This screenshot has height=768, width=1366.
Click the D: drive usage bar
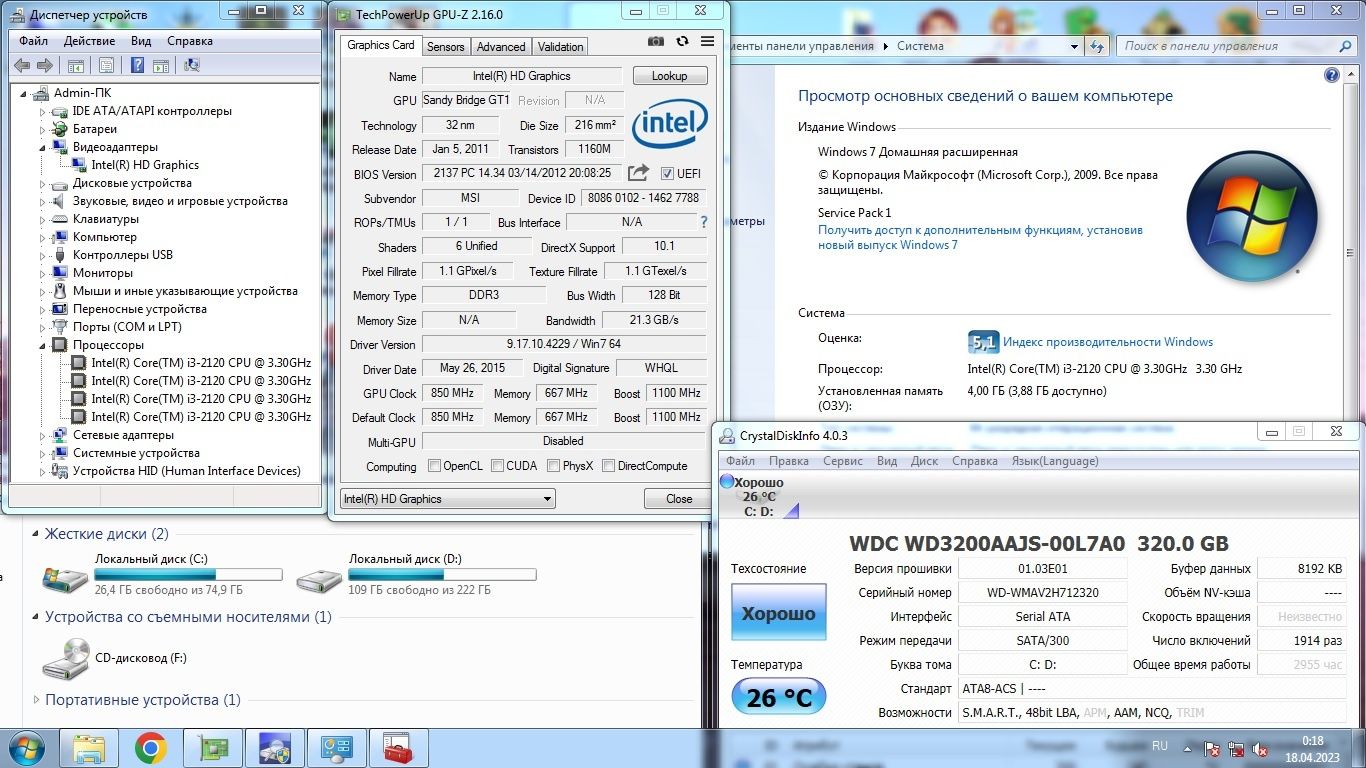tap(442, 575)
